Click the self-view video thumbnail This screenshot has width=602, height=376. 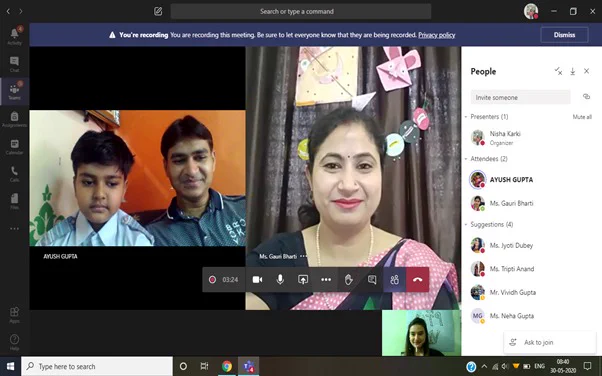tap(421, 333)
